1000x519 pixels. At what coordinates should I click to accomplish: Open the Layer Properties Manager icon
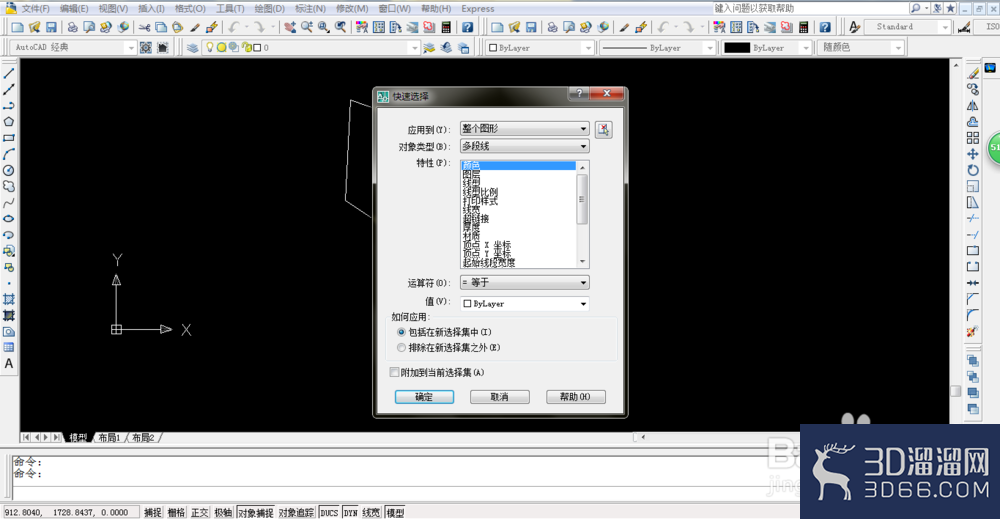tap(192, 48)
